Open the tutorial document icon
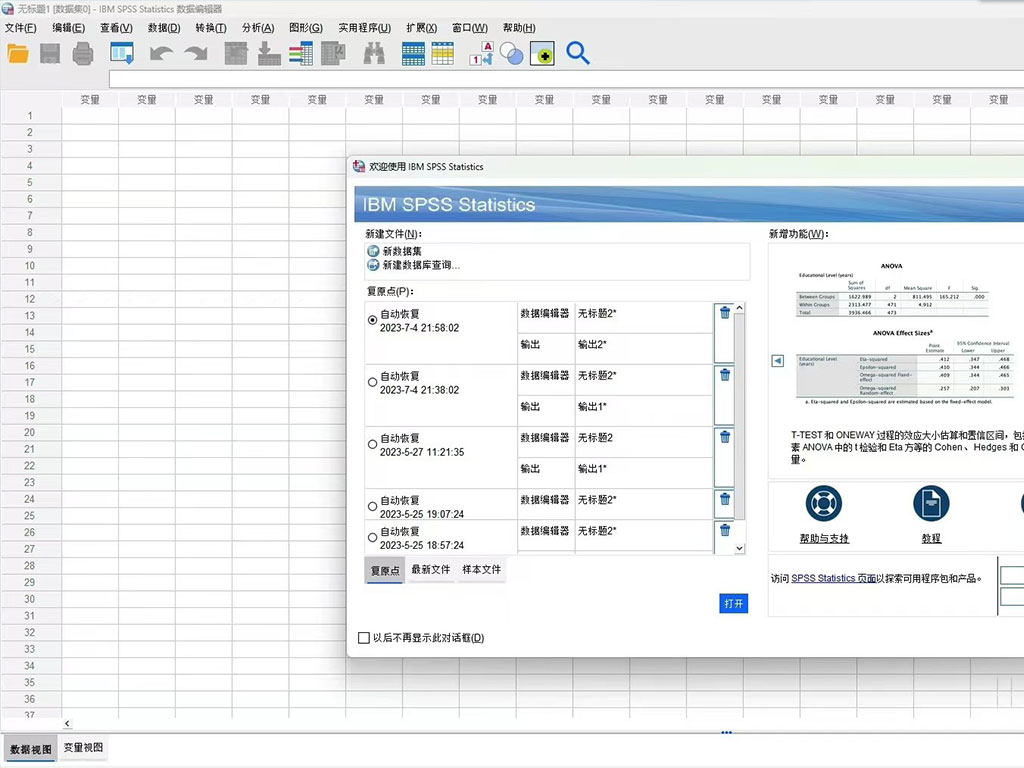Screen dimensions: 1024x768 931,504
